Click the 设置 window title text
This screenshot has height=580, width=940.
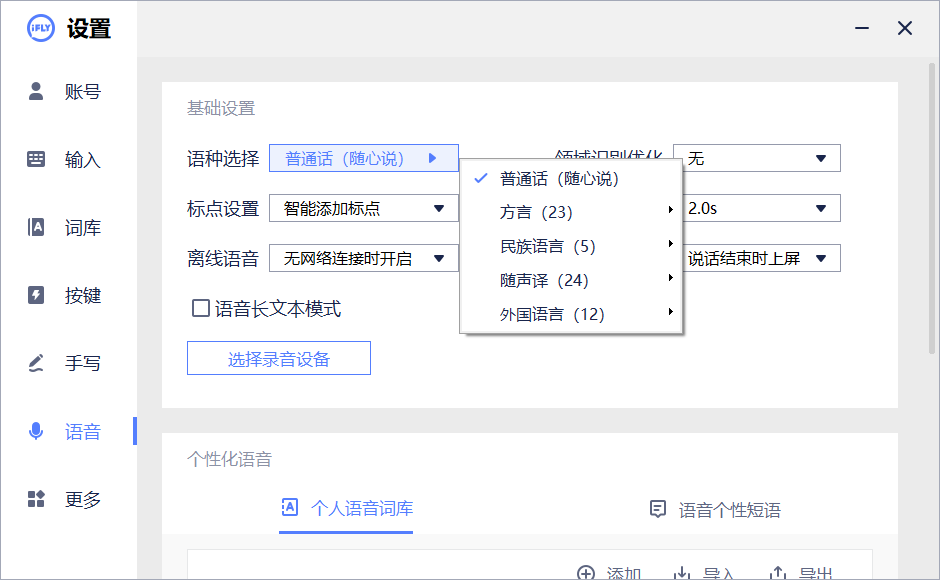click(x=89, y=29)
